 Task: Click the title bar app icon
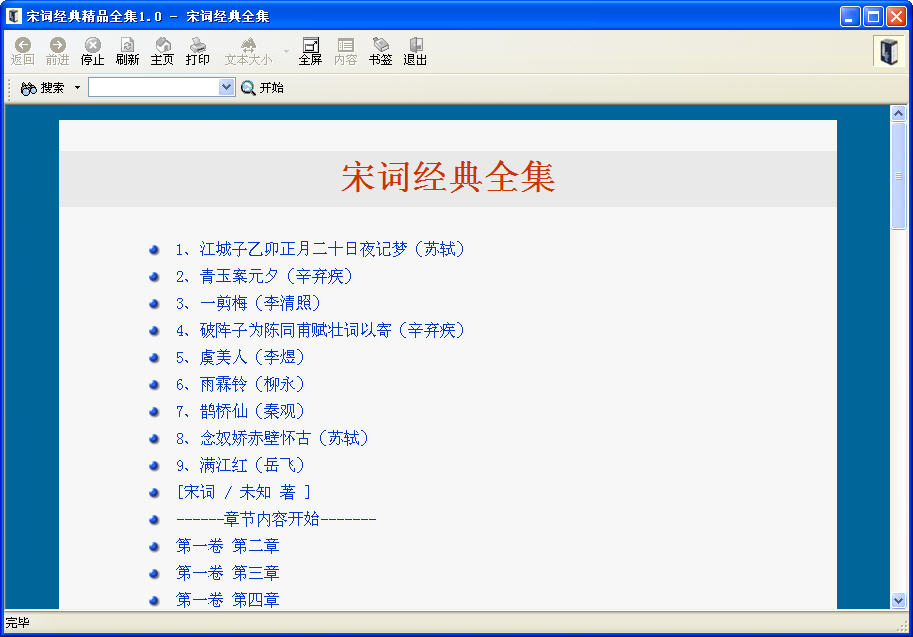click(14, 16)
